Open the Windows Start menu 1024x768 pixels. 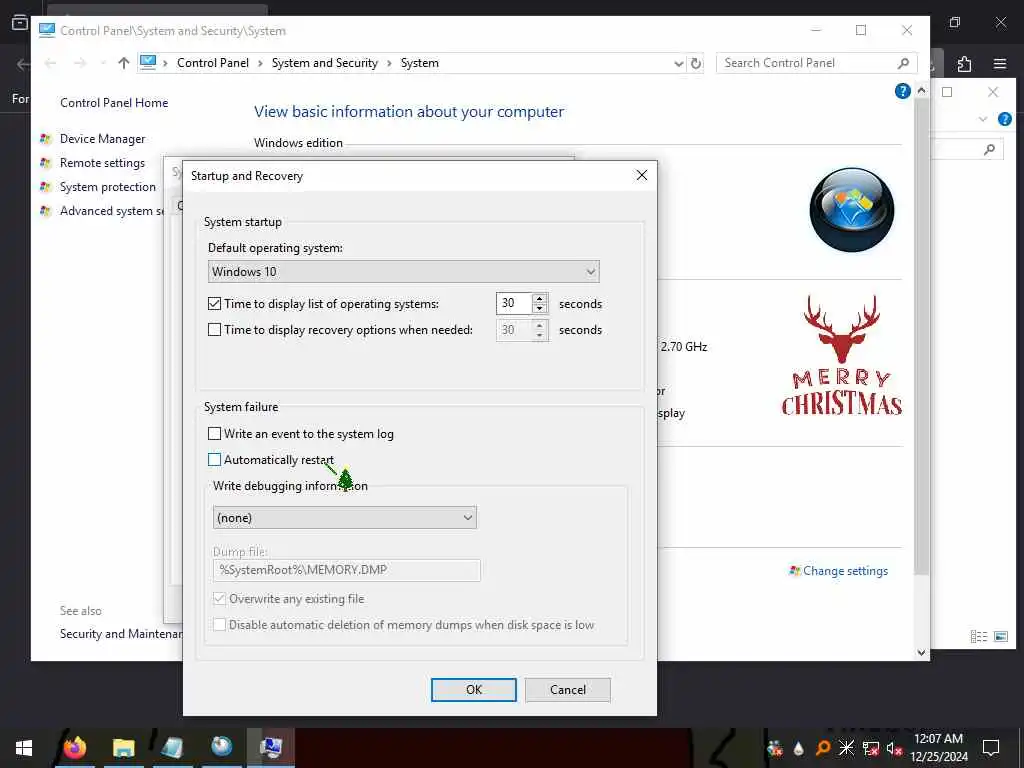click(24, 747)
